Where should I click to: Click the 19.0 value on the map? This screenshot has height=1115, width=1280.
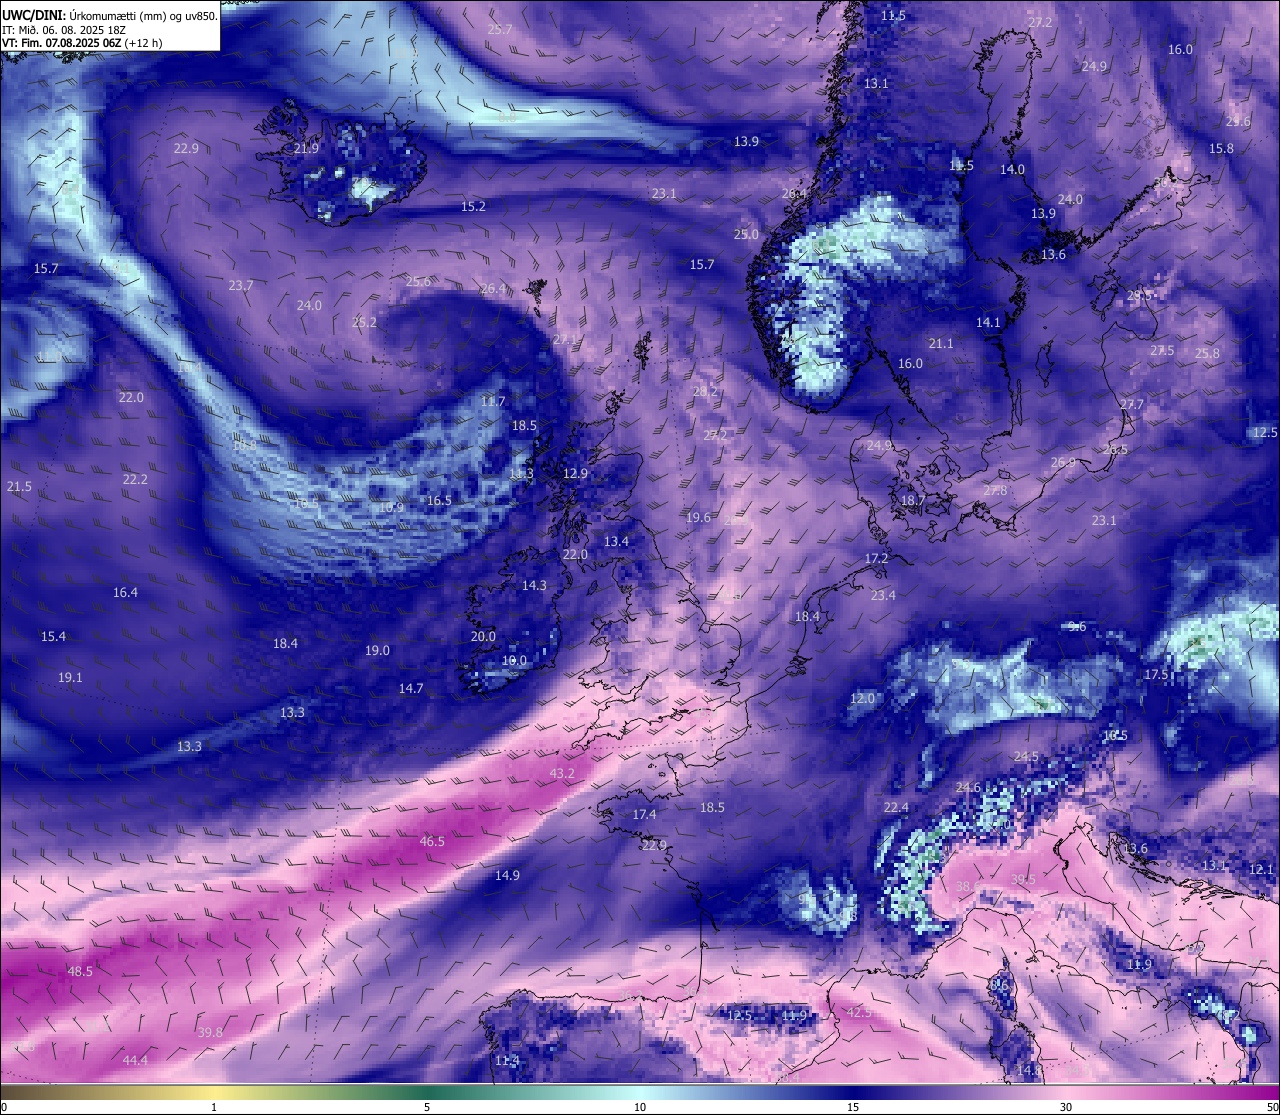coord(377,650)
